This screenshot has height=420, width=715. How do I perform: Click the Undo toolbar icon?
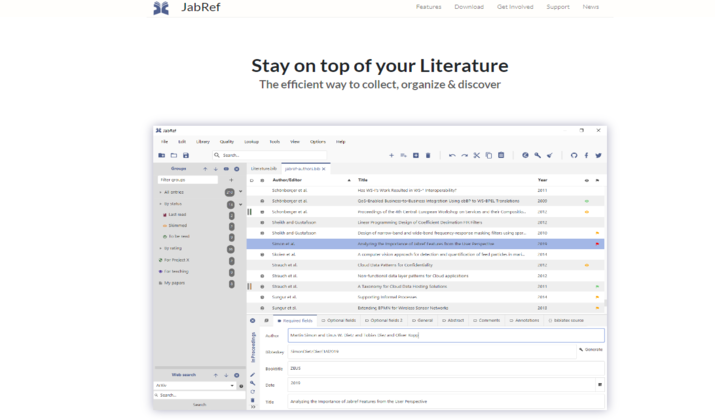coord(452,156)
